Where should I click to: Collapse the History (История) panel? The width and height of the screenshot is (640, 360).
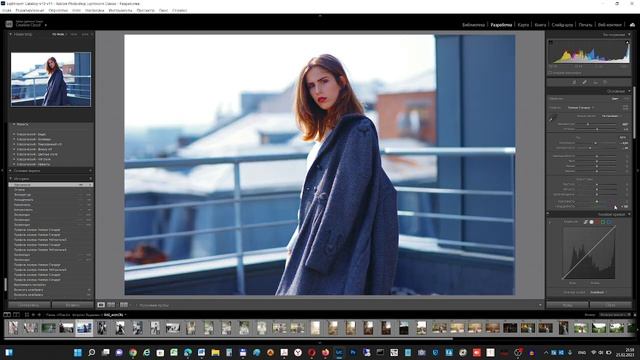click(11, 179)
